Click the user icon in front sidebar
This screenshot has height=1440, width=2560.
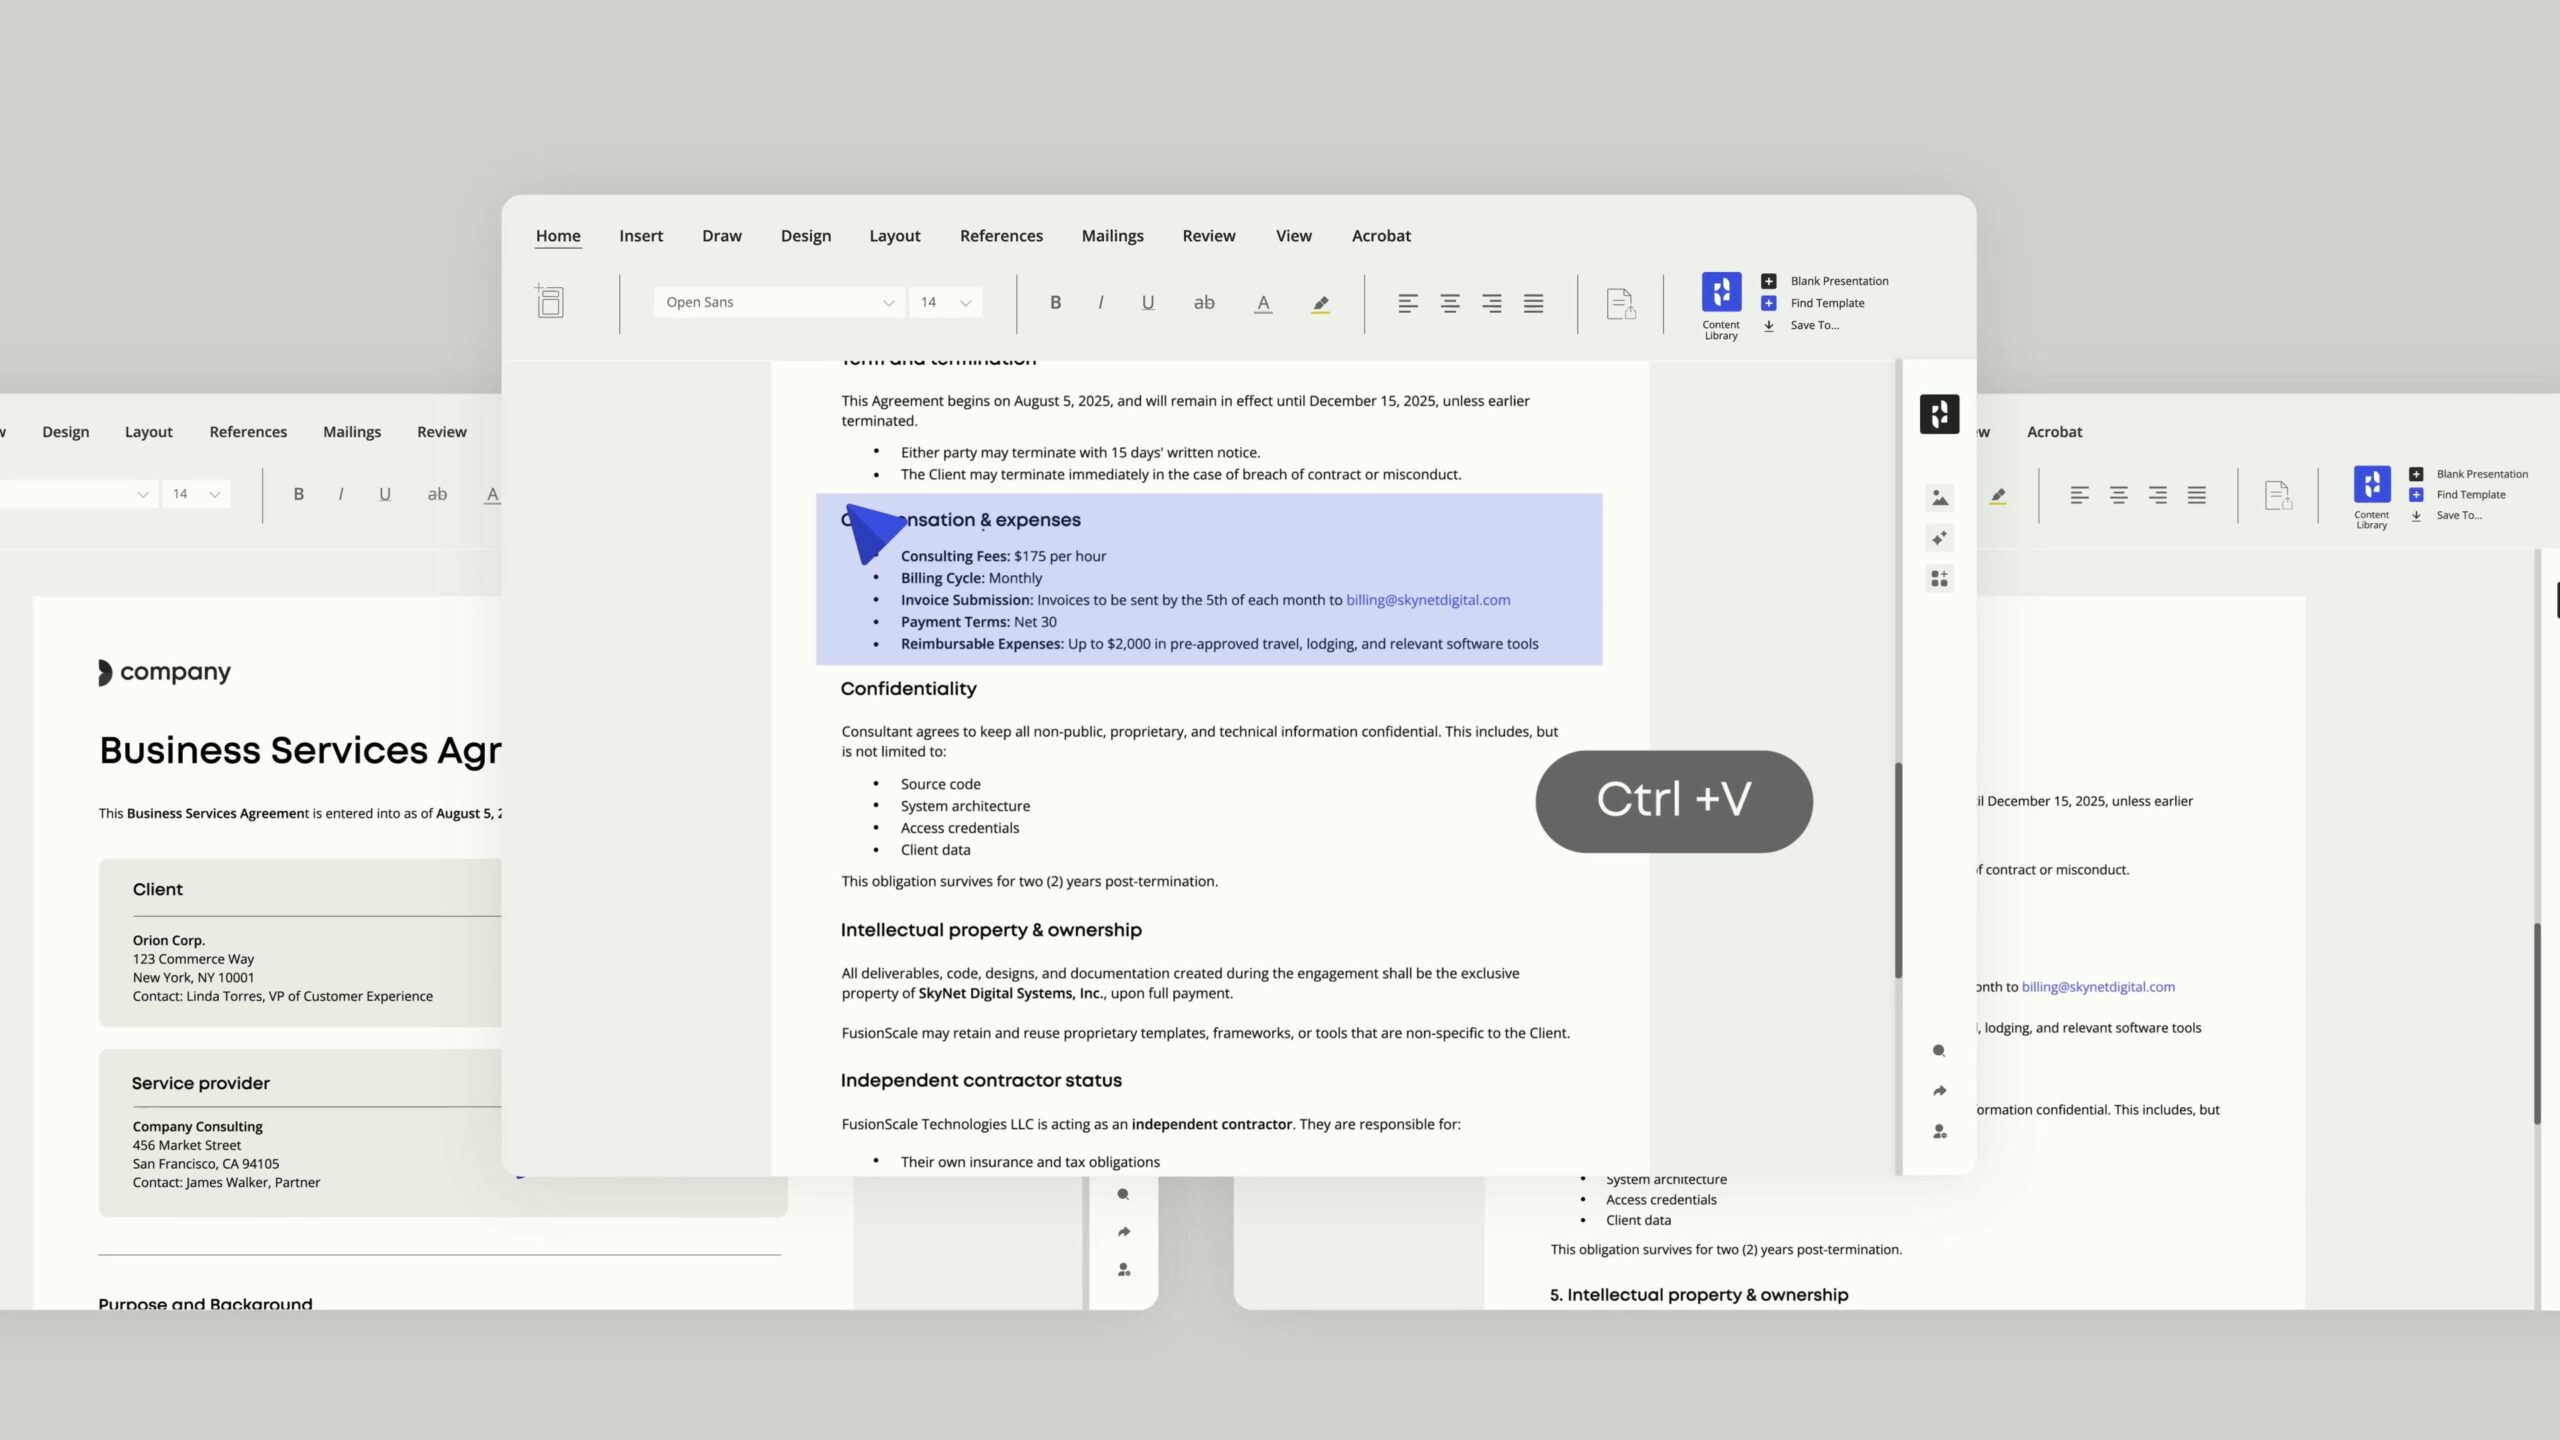(1940, 1132)
